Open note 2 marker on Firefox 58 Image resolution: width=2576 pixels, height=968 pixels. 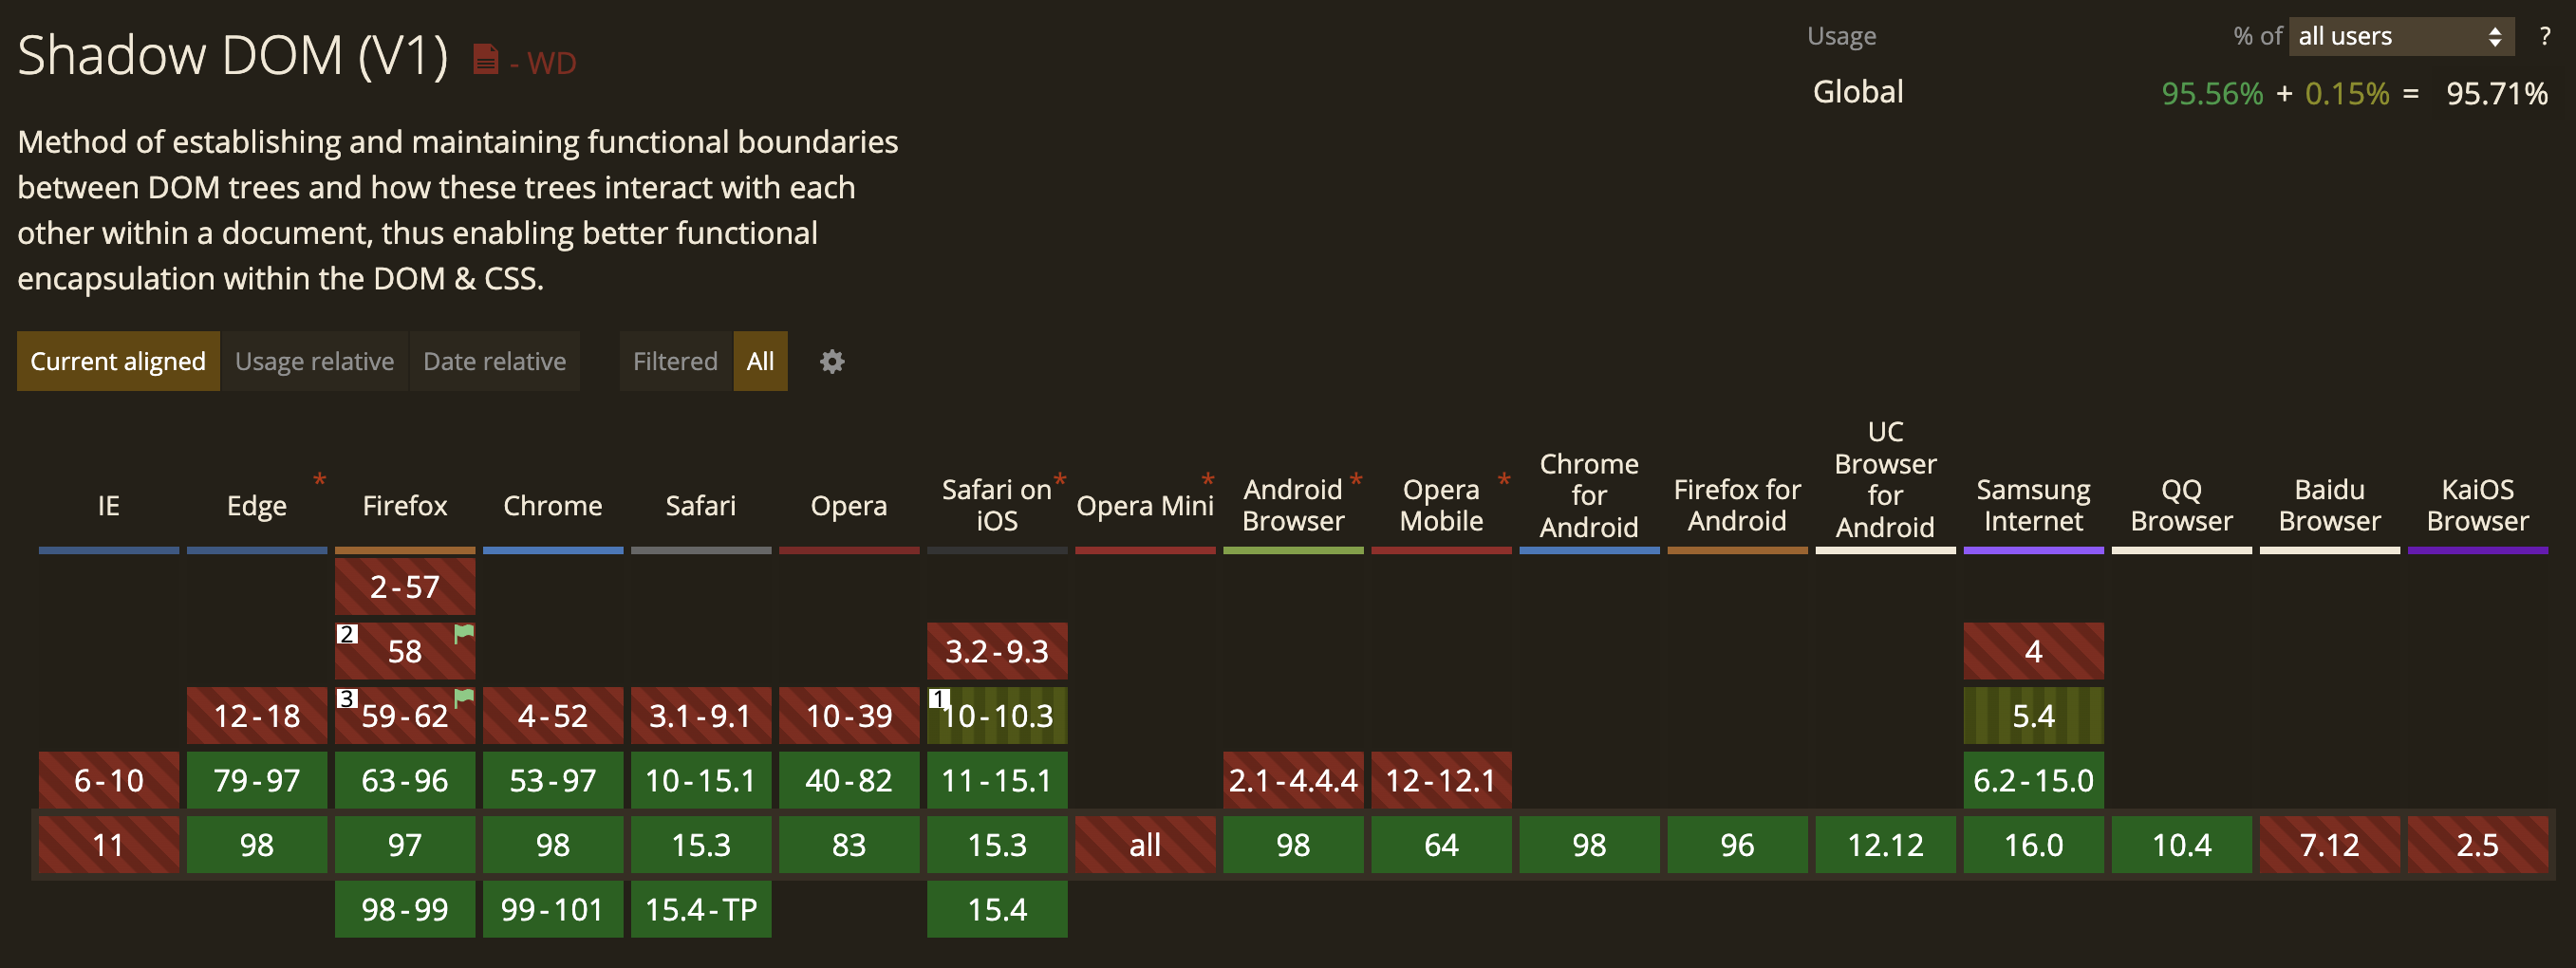pyautogui.click(x=347, y=634)
